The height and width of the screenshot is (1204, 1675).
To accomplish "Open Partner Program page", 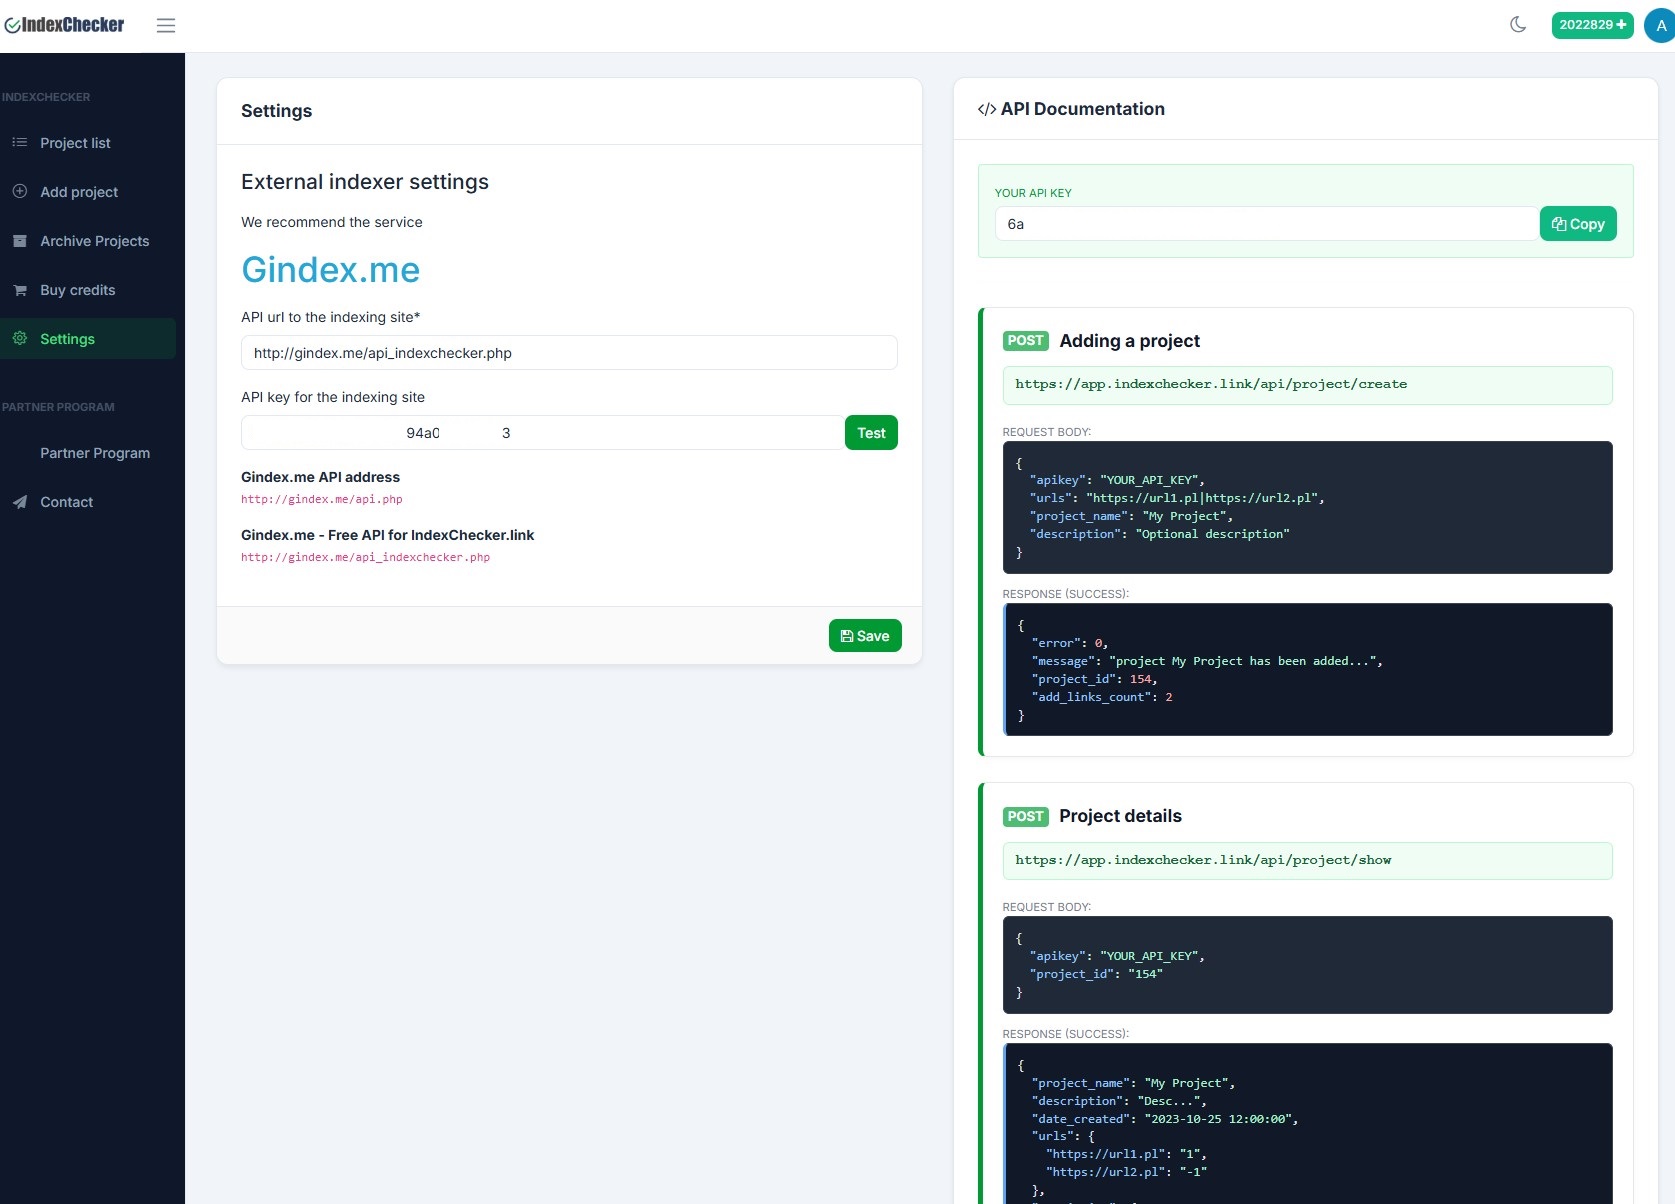I will 95,453.
